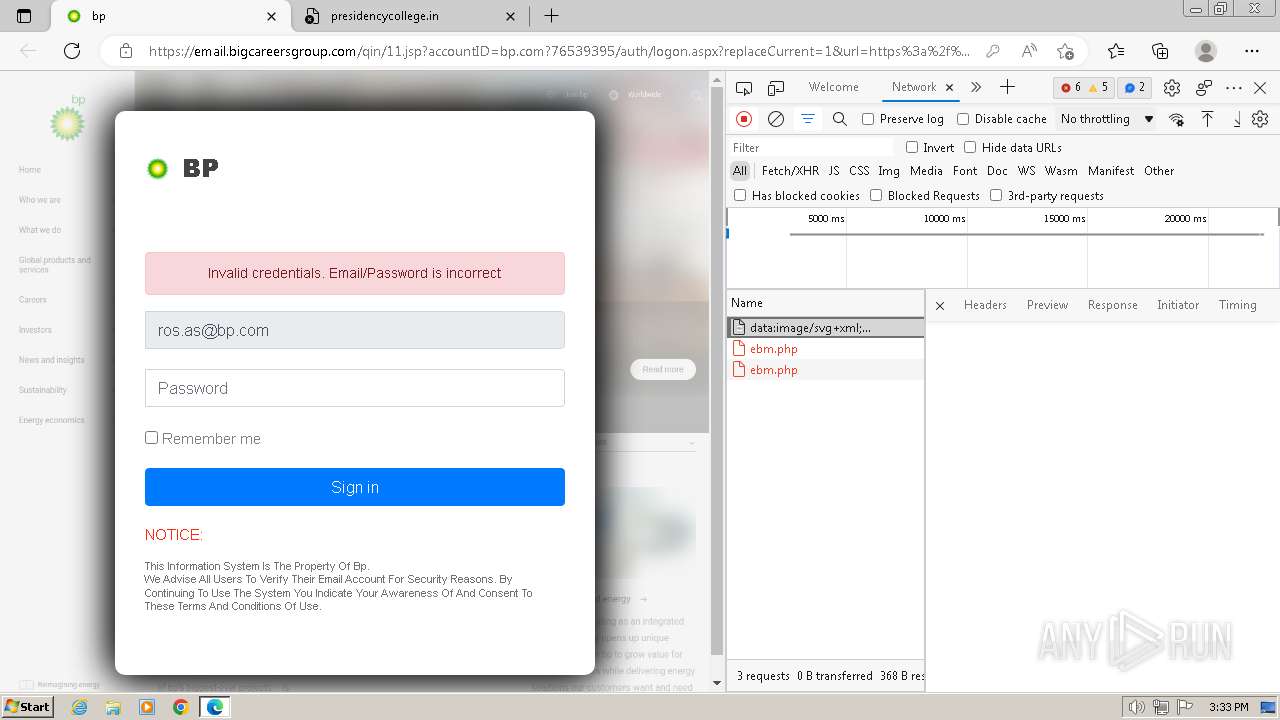Open the Collections icon

1160,51
